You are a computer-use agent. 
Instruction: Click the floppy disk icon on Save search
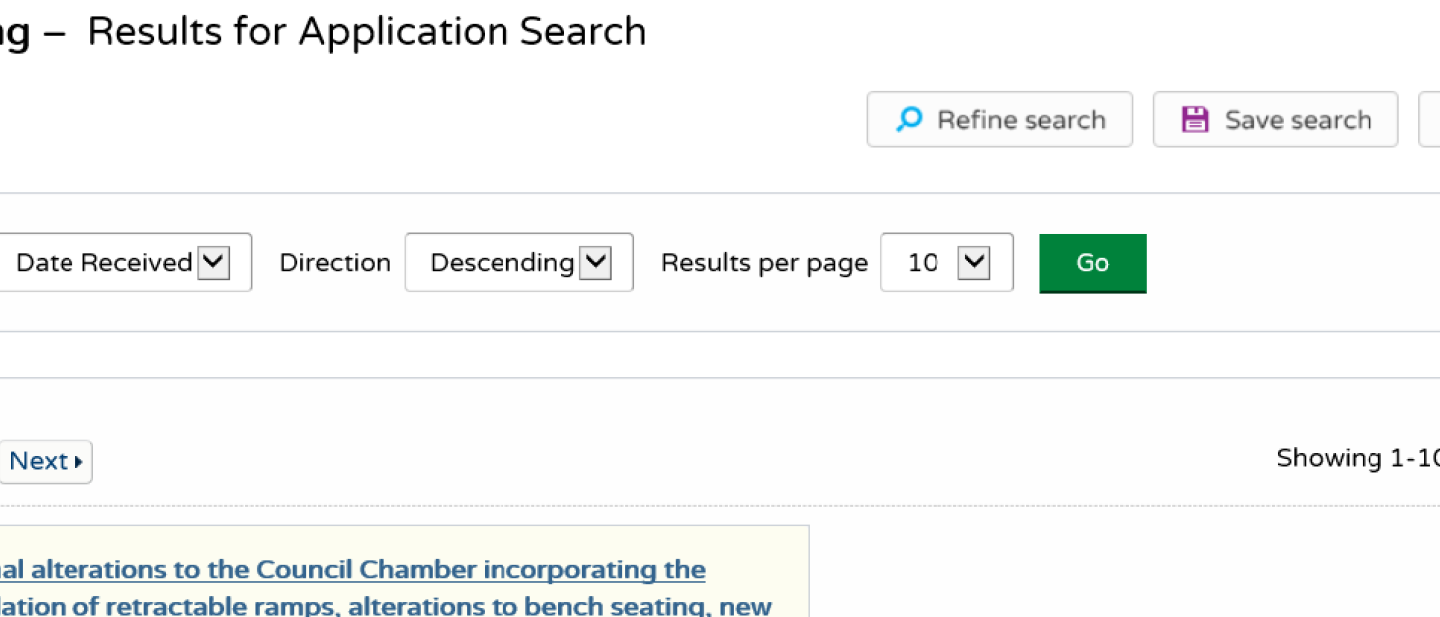[1194, 118]
